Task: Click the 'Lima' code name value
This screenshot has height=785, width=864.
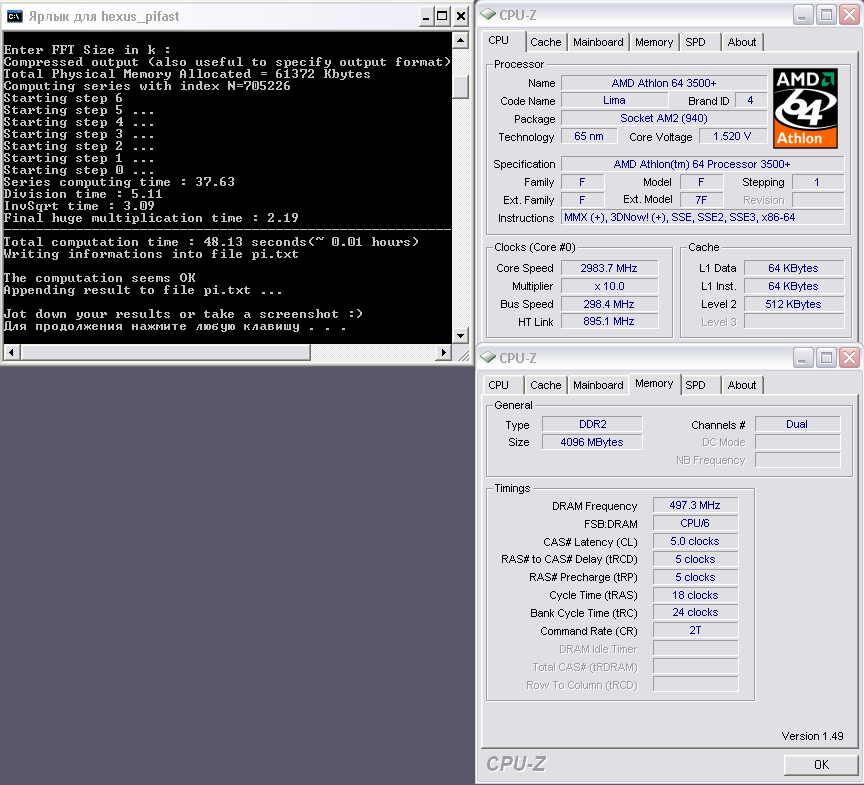Action: point(614,100)
